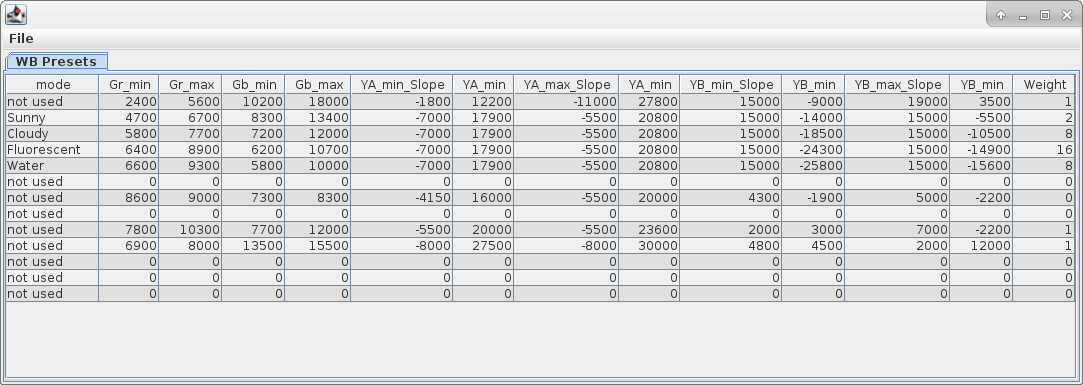Select Sunny's -14000 cell
This screenshot has height=385, width=1083.
(x=814, y=118)
